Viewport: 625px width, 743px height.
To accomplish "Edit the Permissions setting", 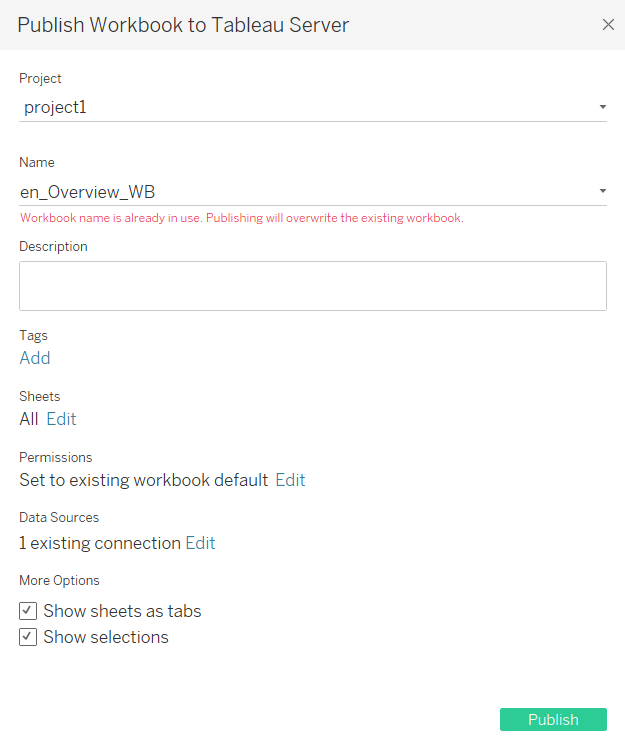I will [x=290, y=480].
